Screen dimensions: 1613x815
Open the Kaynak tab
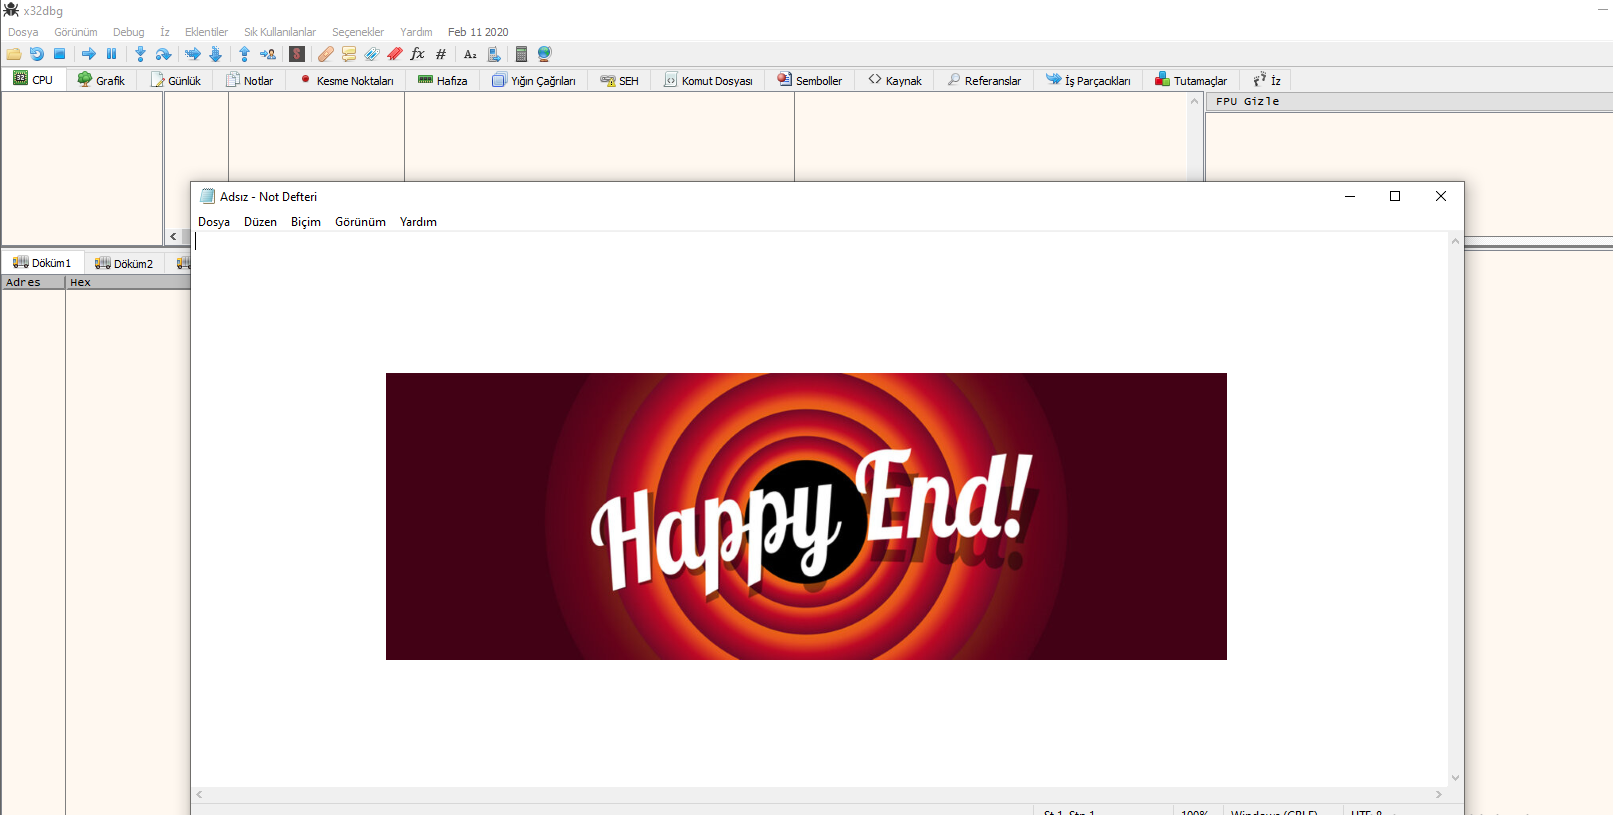click(895, 80)
